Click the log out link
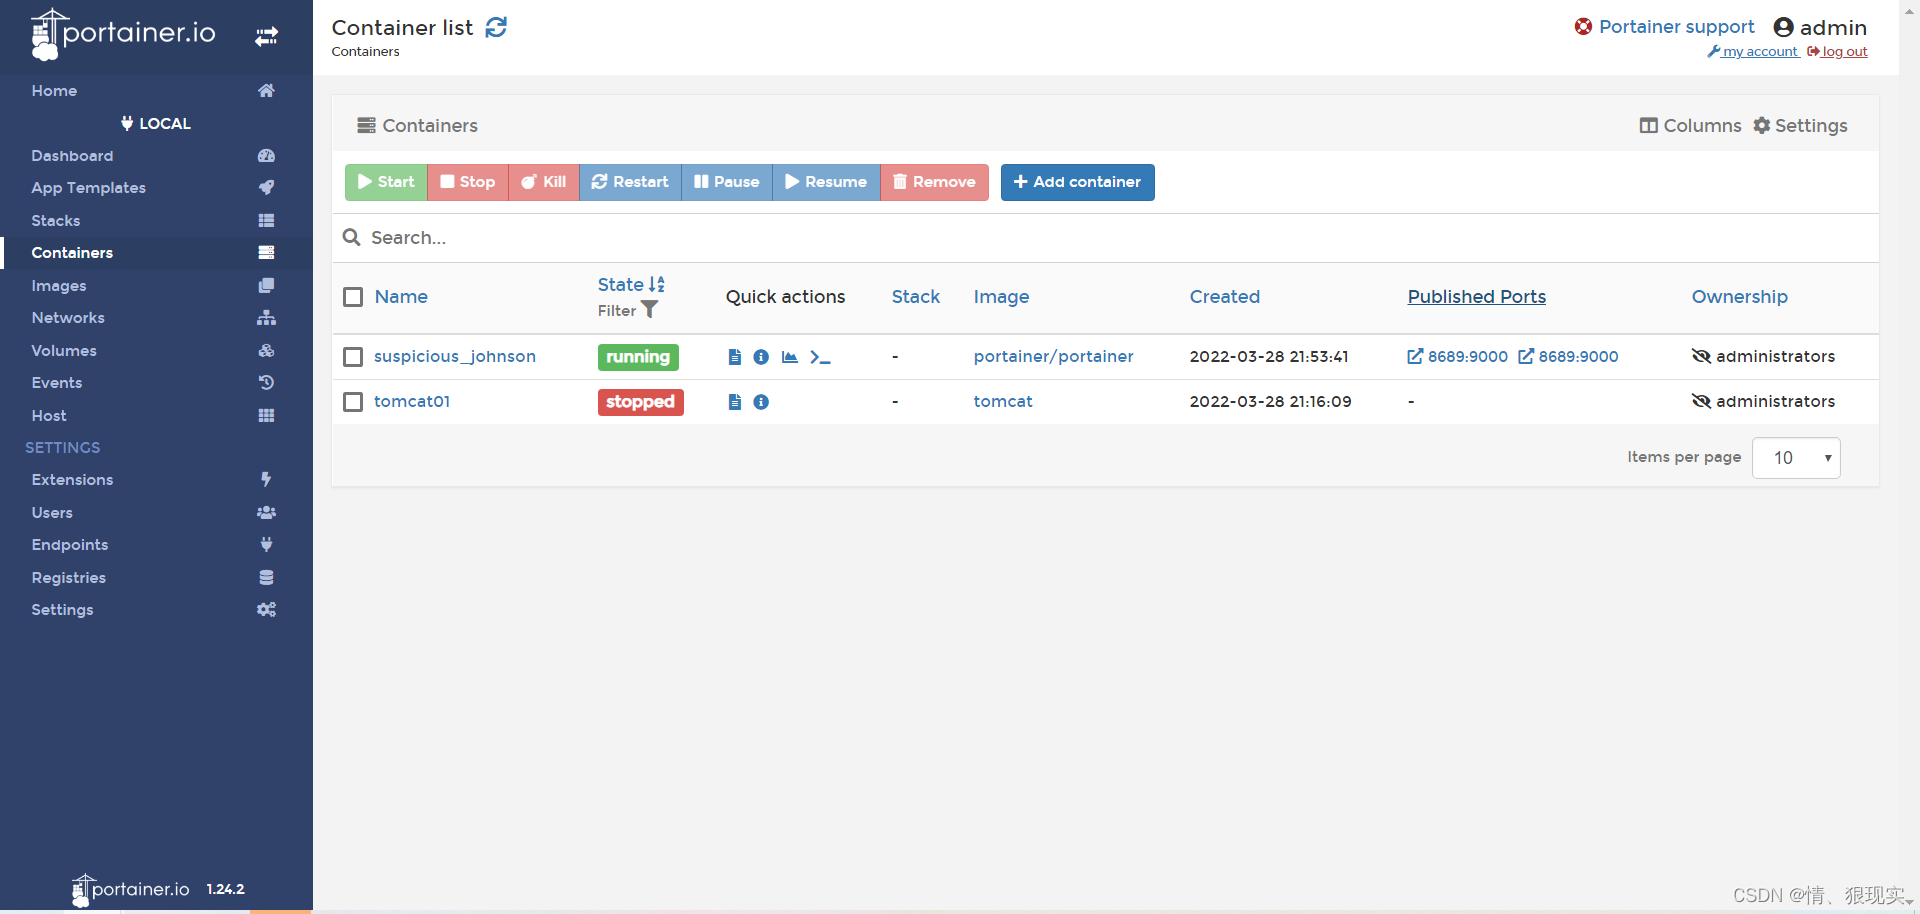The width and height of the screenshot is (1920, 914). (x=1837, y=51)
